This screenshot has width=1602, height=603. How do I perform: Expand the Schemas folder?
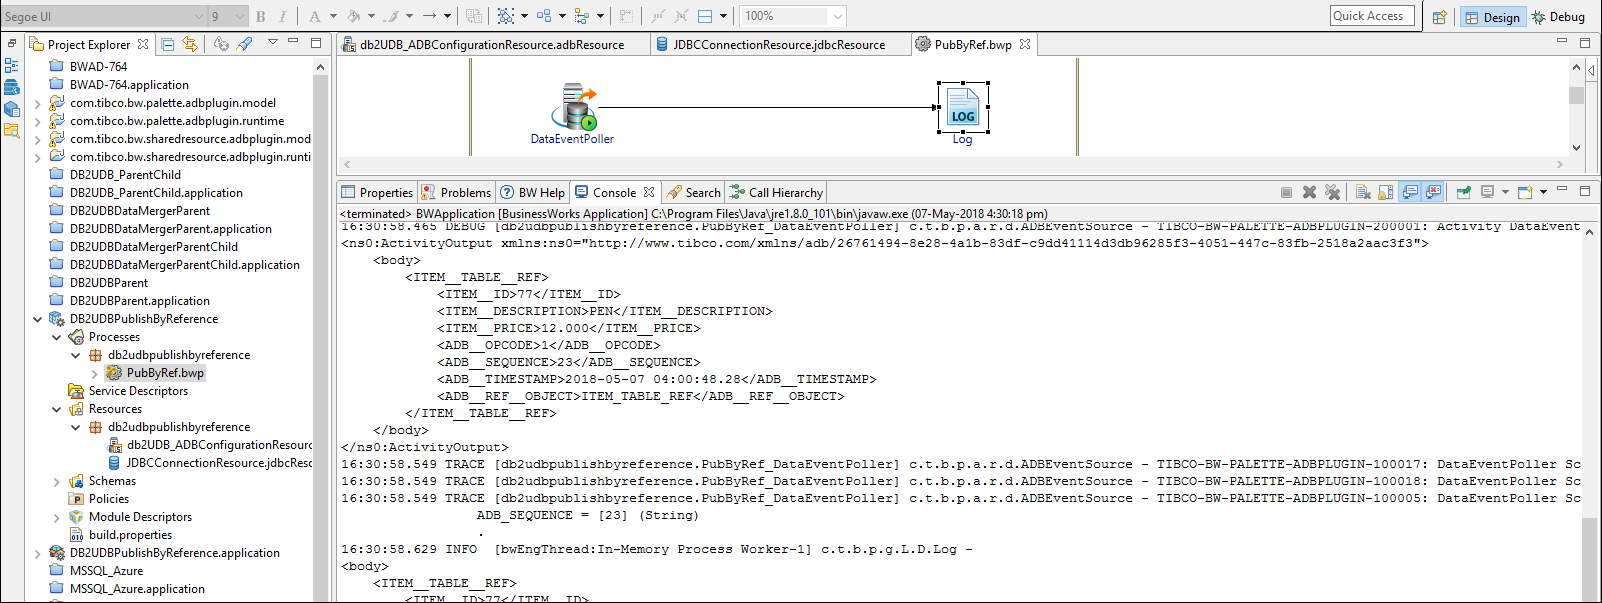click(x=56, y=481)
